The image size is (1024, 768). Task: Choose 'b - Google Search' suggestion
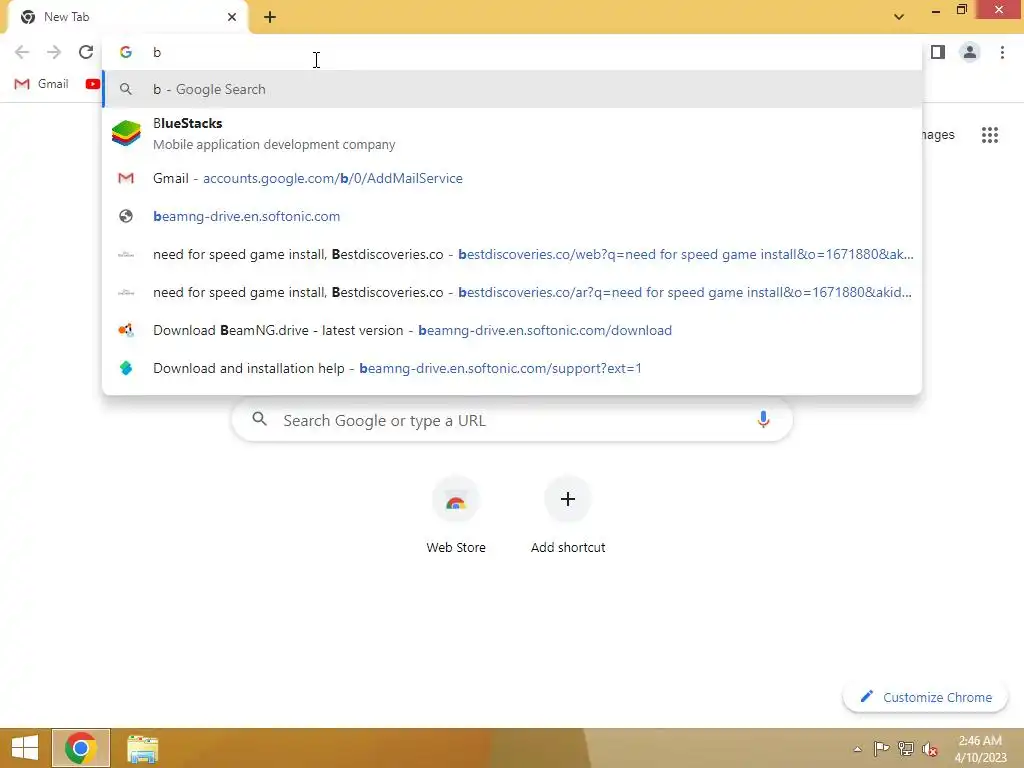[512, 89]
